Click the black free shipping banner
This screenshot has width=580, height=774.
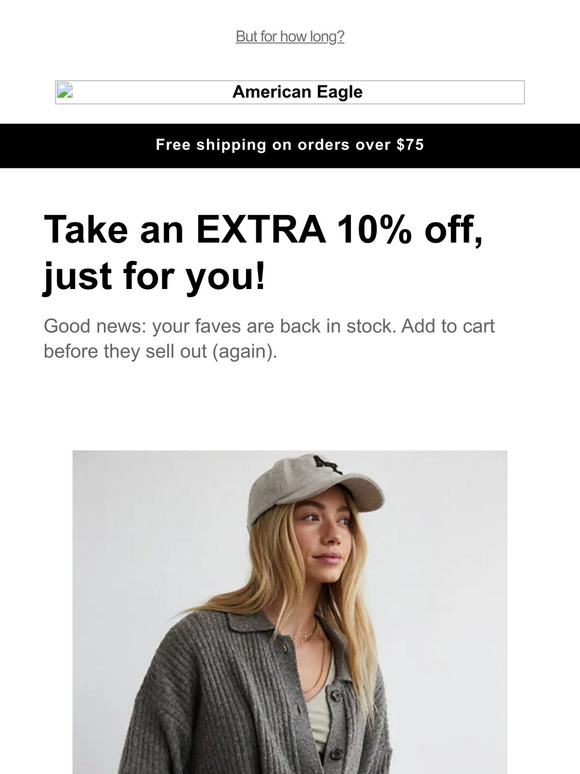pos(290,146)
